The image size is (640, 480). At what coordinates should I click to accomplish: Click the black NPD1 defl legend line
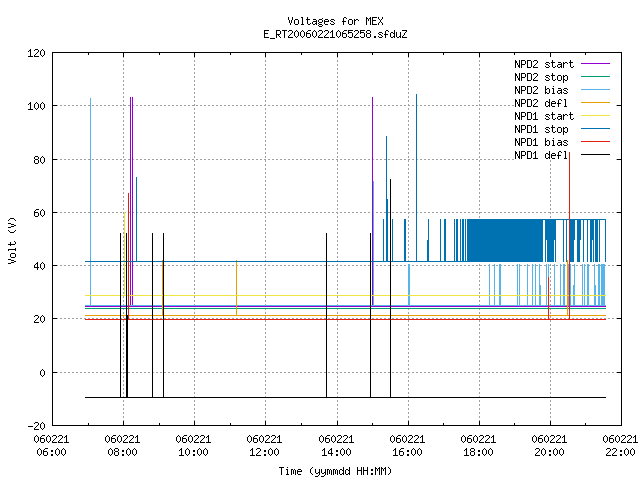coord(596,155)
